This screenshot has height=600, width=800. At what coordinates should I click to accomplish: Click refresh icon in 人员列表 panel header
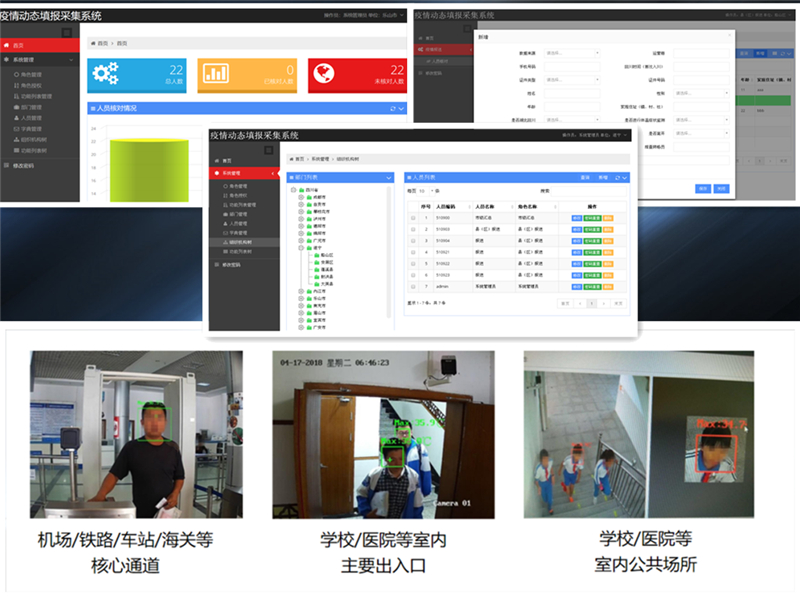[x=616, y=177]
